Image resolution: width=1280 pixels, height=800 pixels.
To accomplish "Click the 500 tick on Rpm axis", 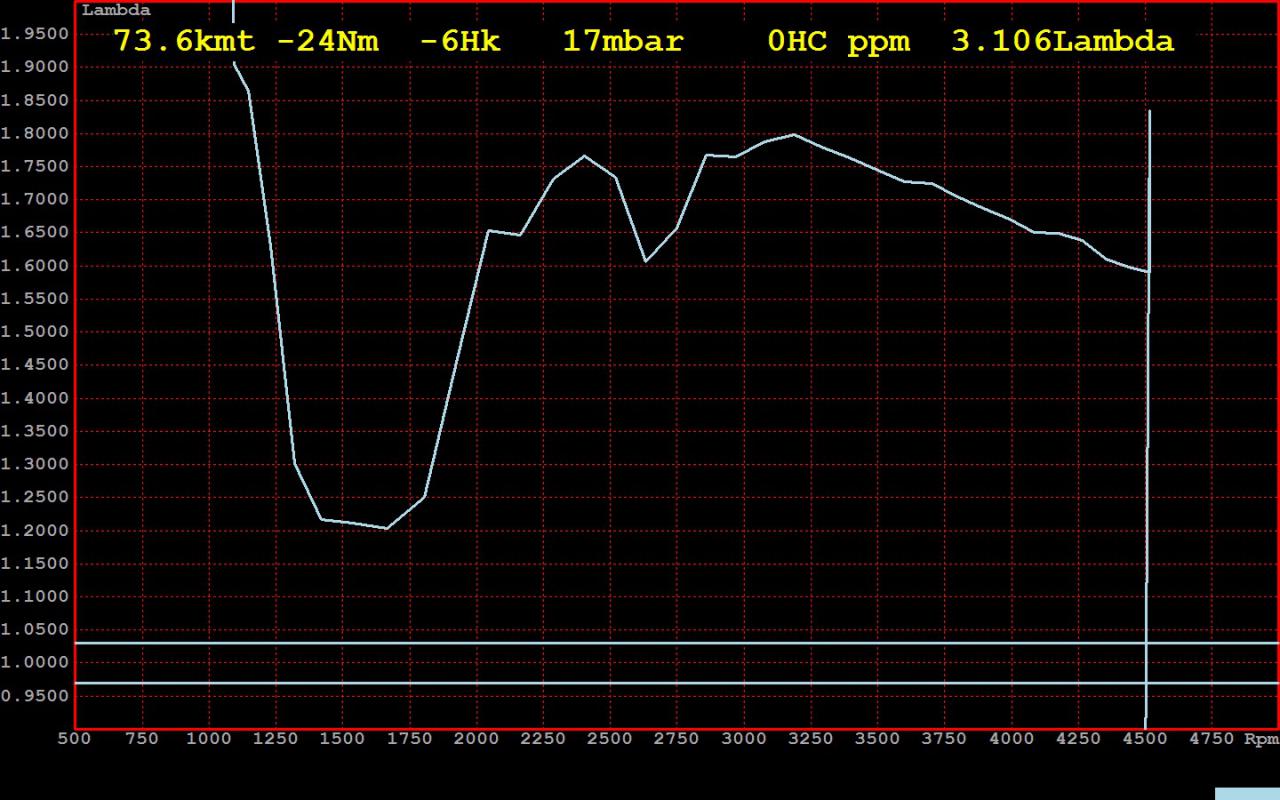I will click(75, 739).
